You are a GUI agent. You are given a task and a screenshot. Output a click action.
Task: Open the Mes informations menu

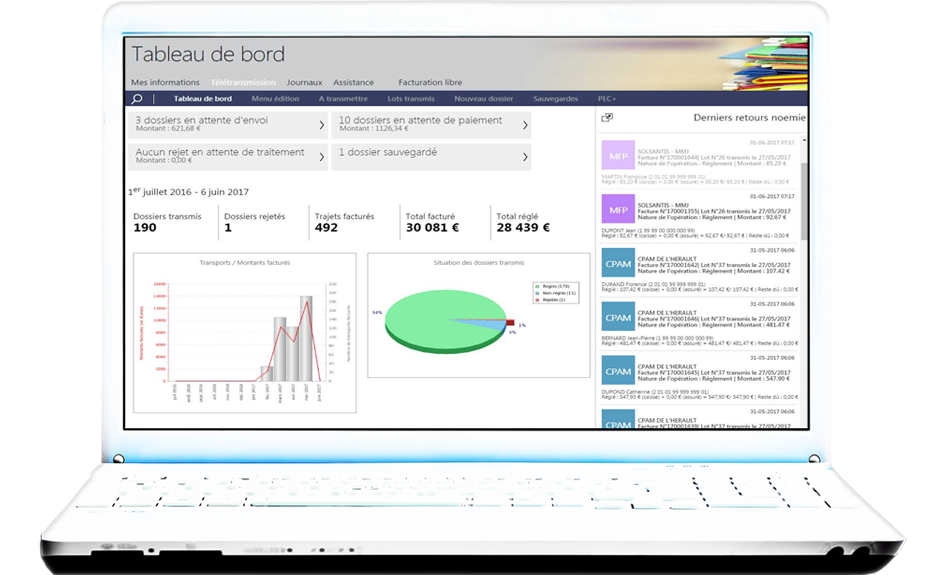(165, 82)
